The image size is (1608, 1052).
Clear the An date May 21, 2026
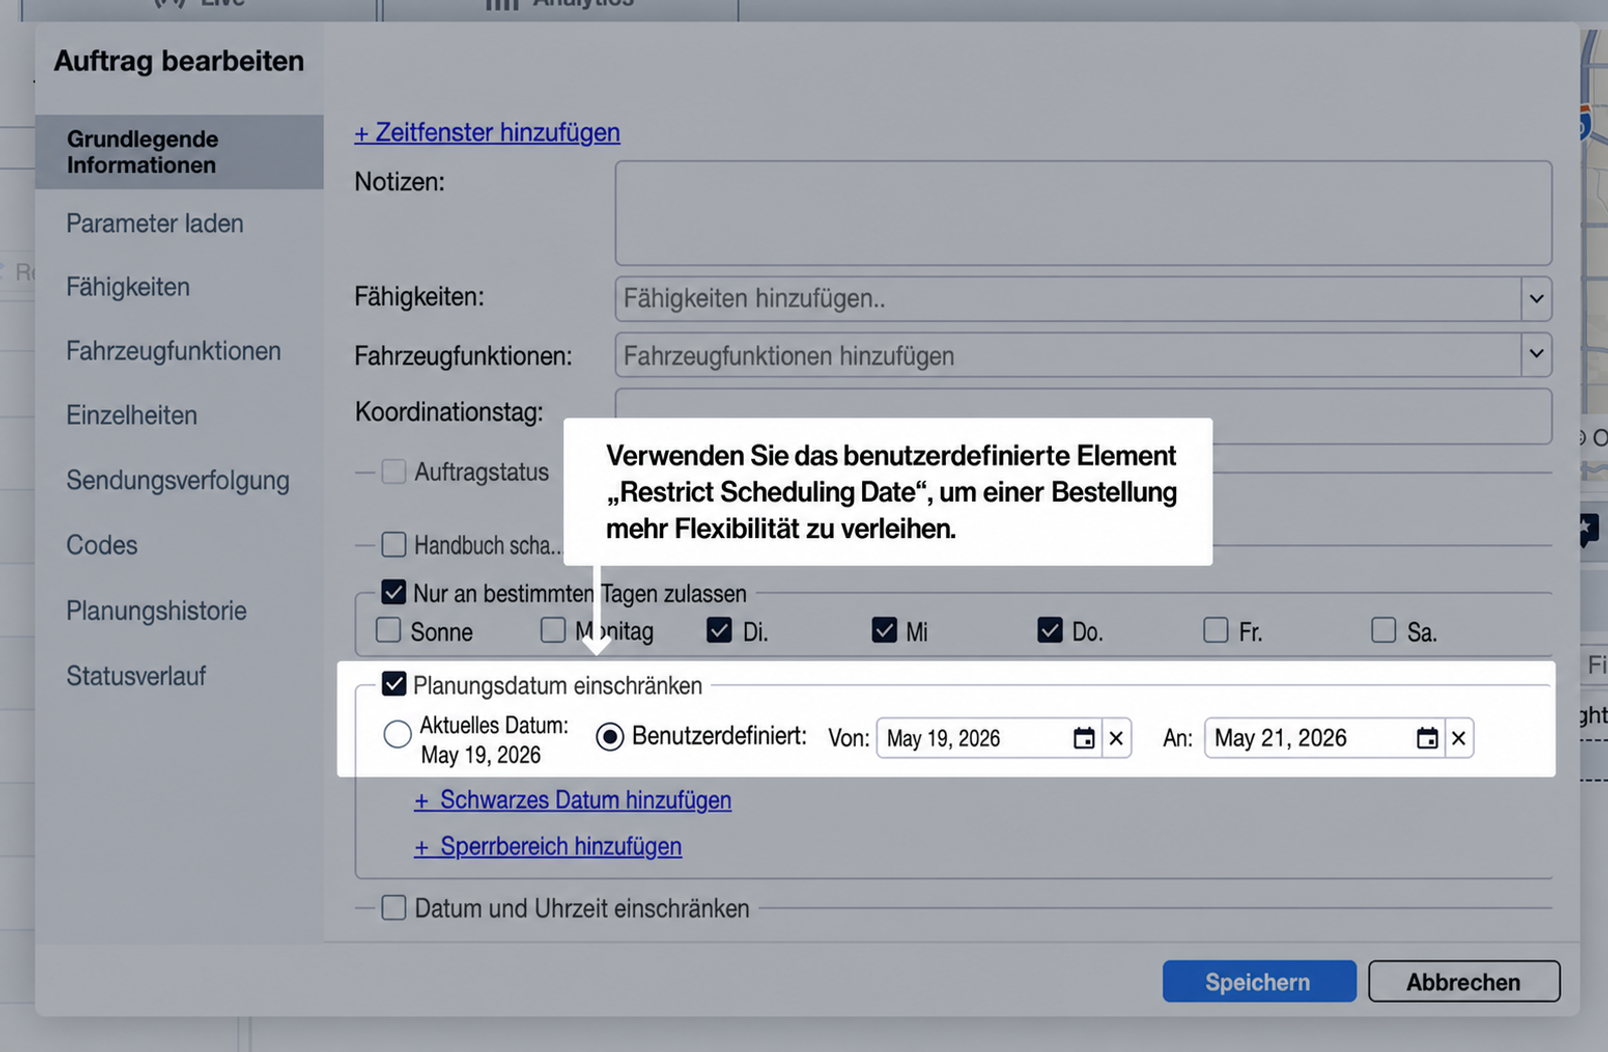[1459, 739]
